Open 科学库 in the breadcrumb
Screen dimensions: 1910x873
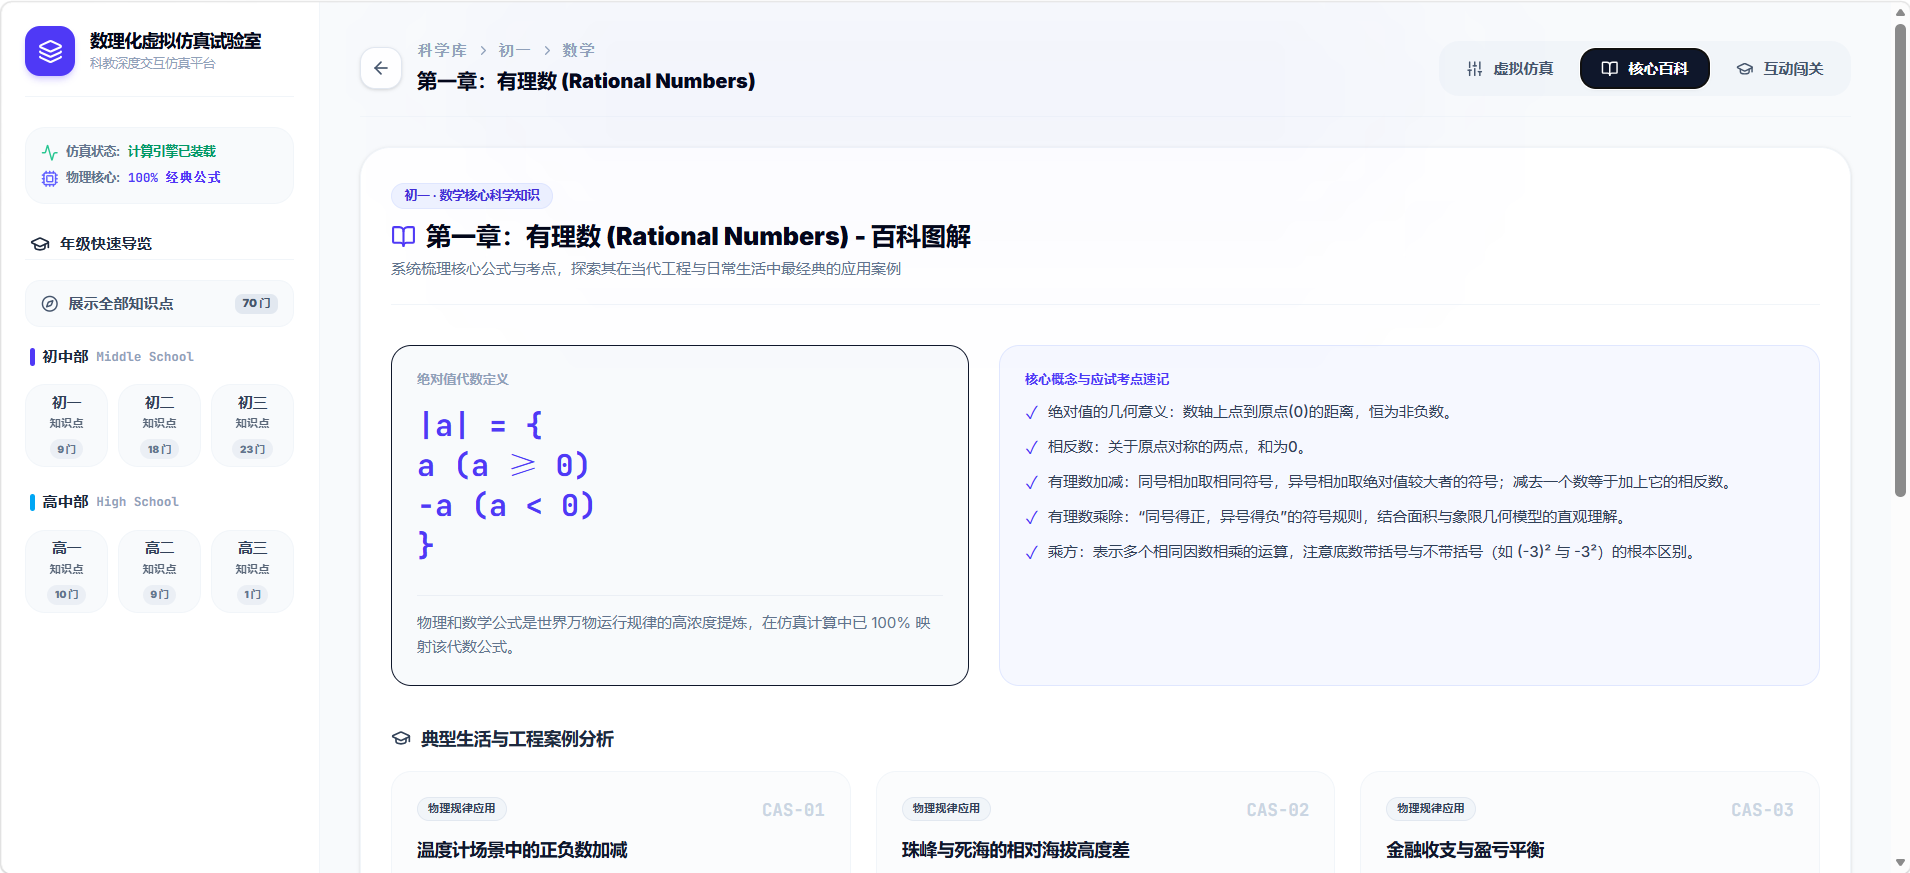[442, 50]
